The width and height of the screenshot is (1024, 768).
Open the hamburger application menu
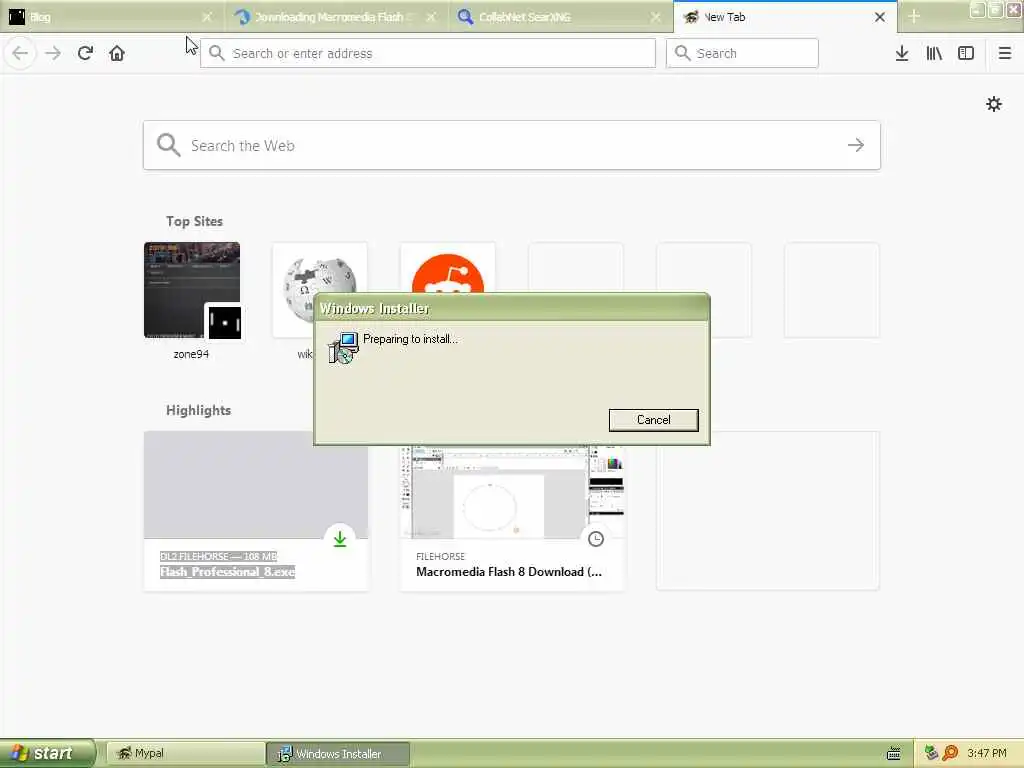point(1004,53)
